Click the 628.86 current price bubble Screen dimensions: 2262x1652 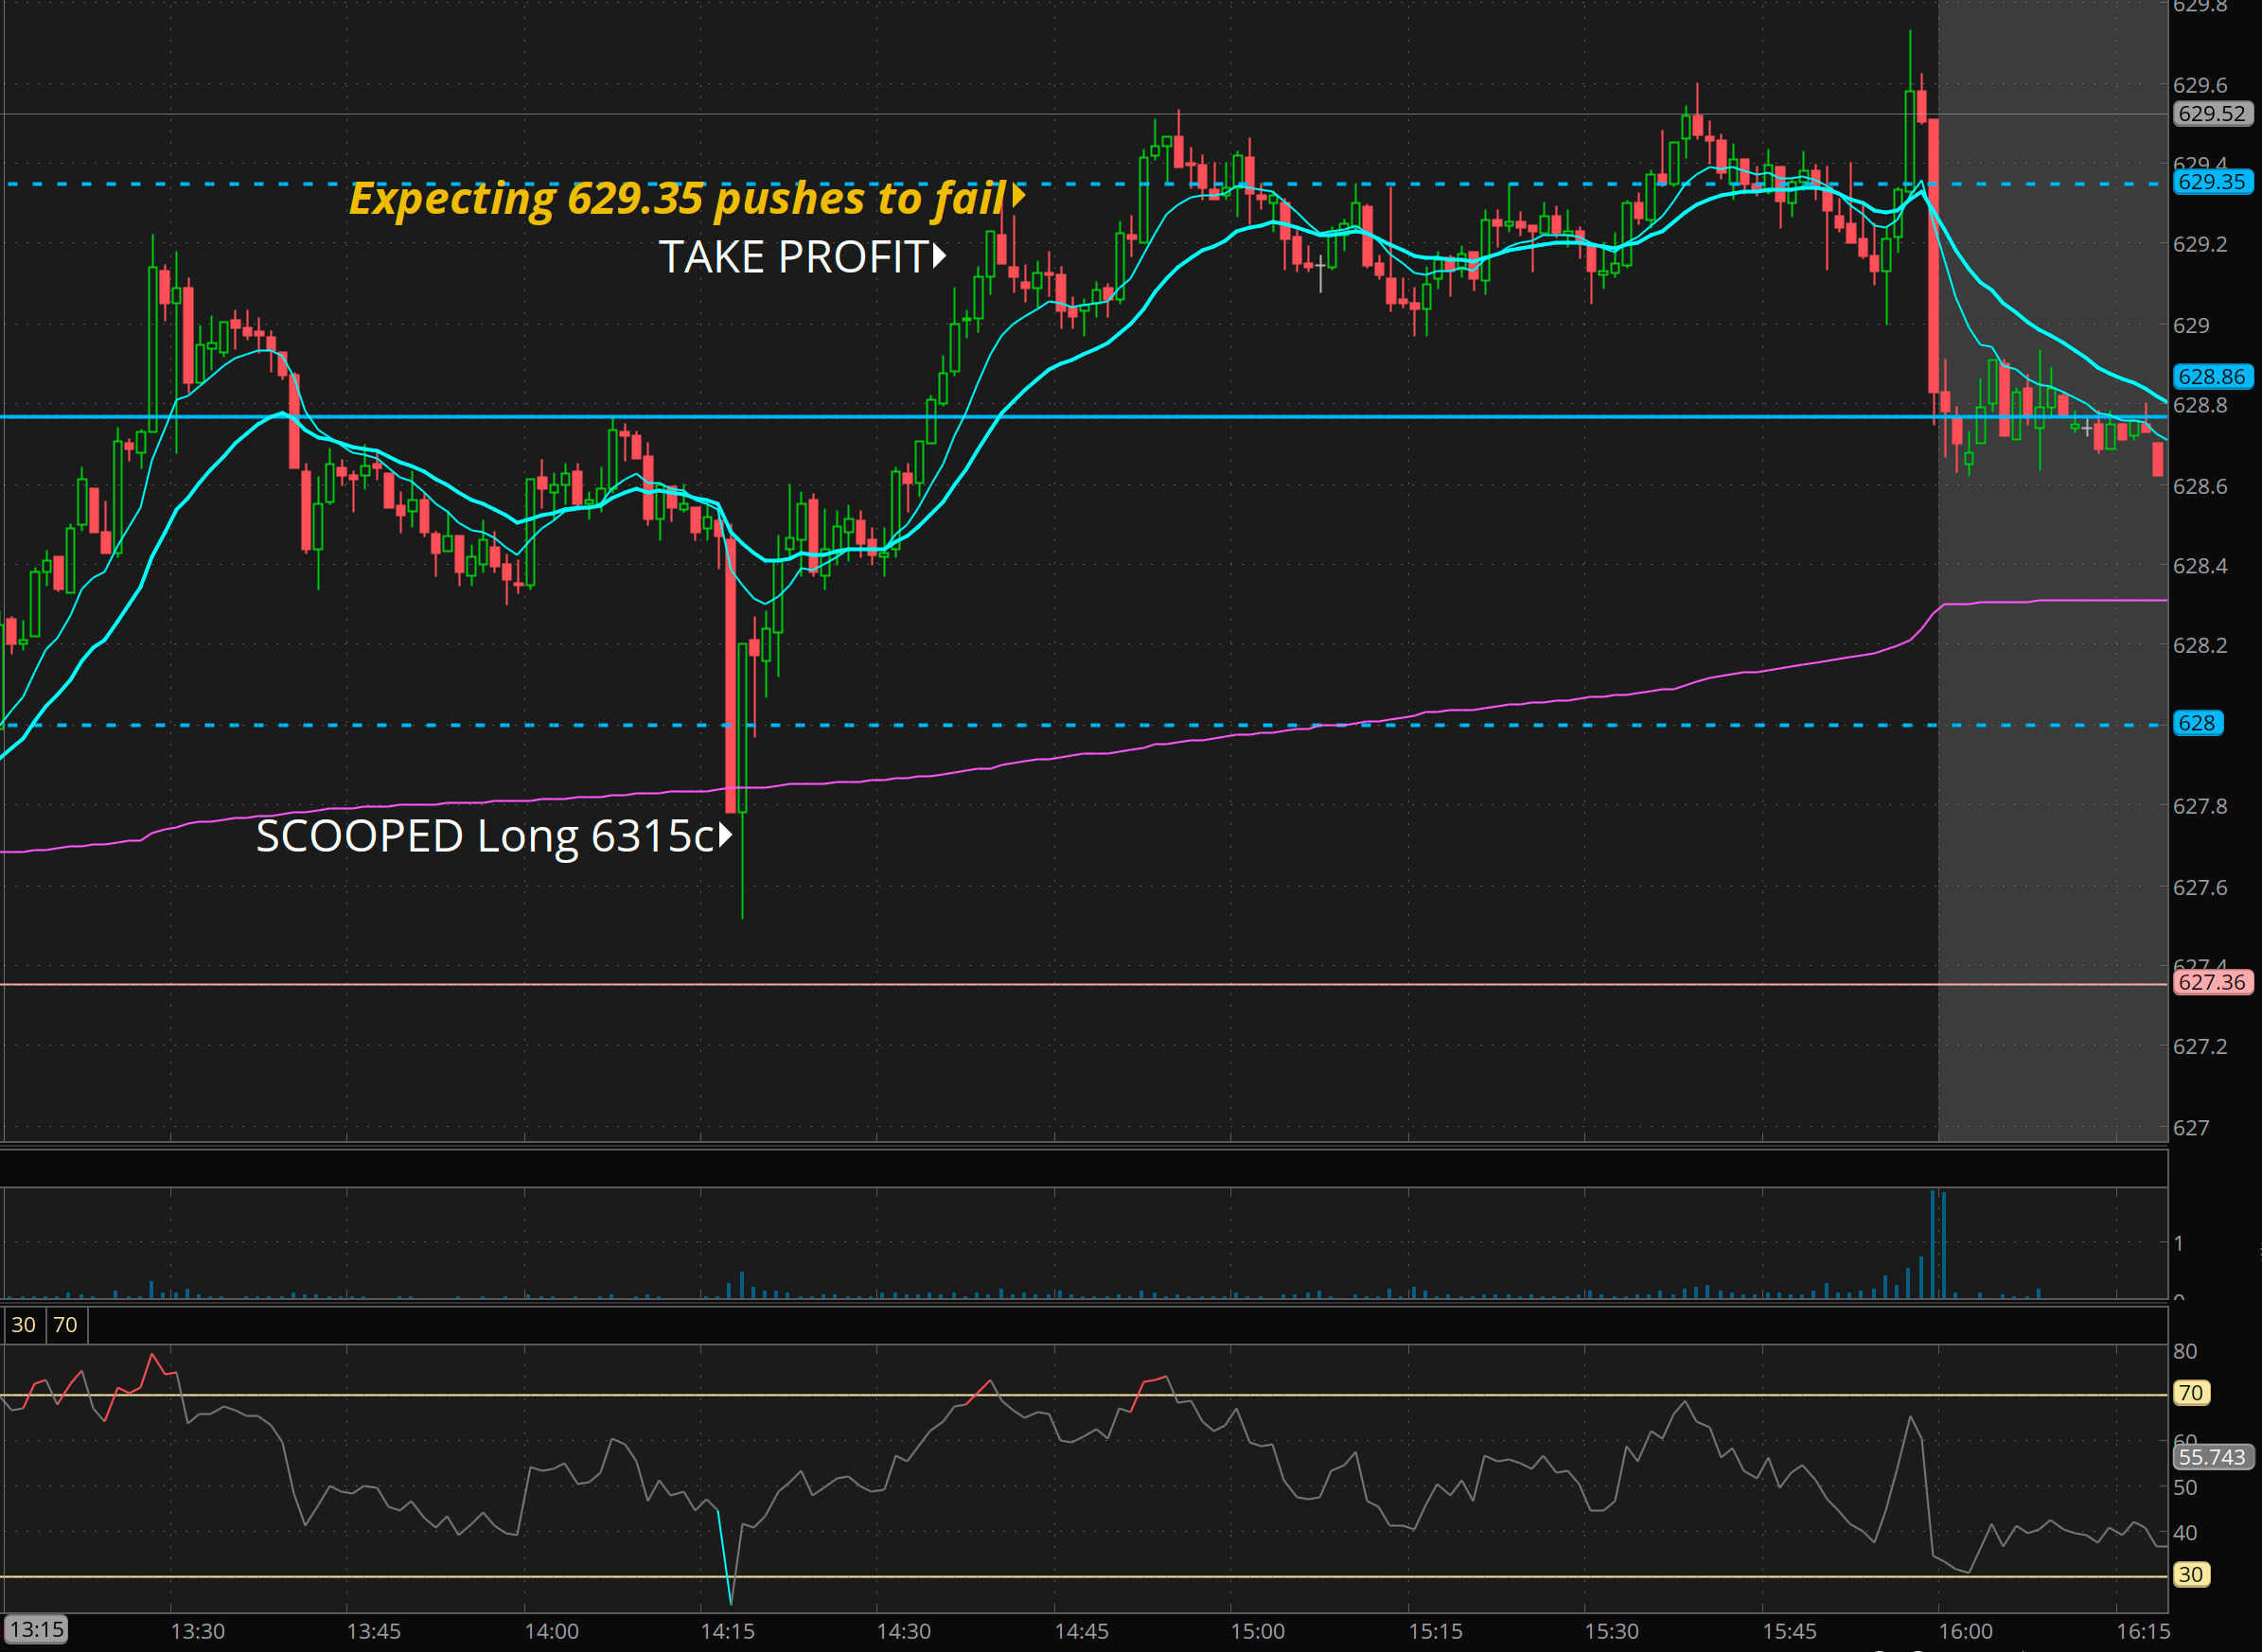2211,377
